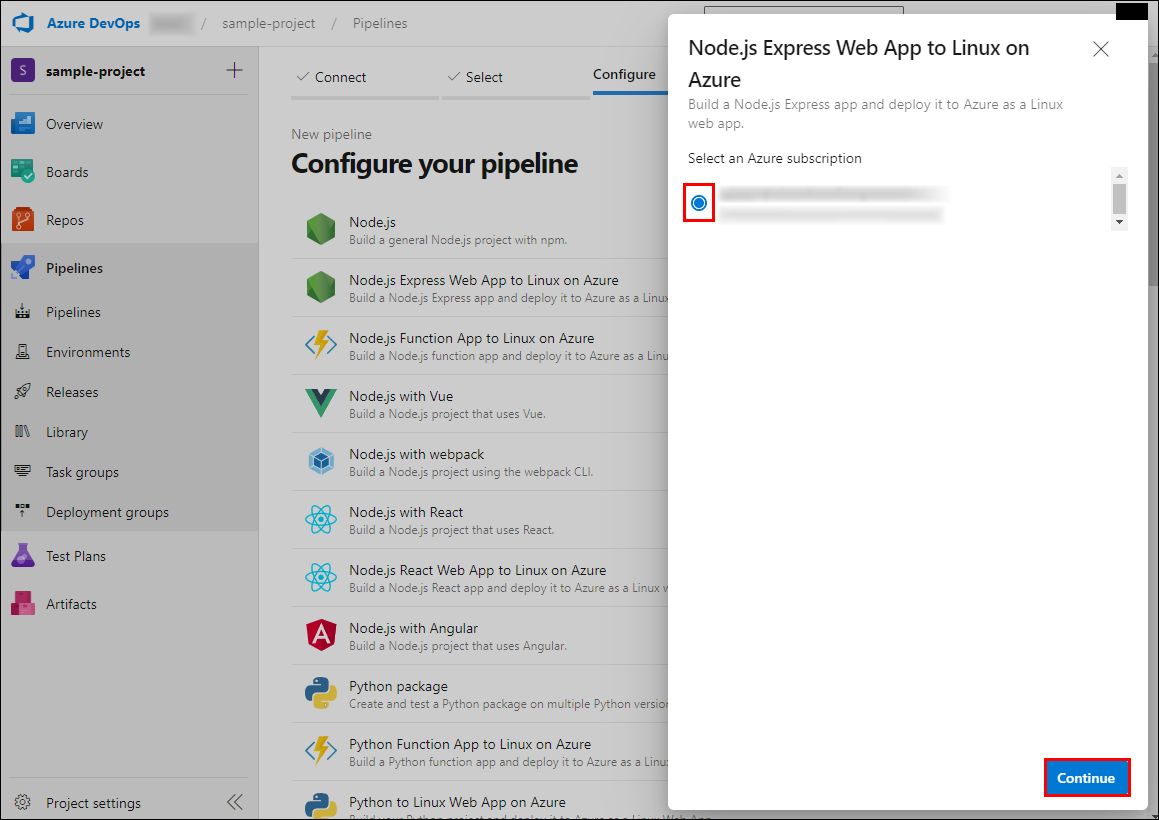Click the Python Function App lightning icon
This screenshot has height=820, width=1159.
[321, 750]
